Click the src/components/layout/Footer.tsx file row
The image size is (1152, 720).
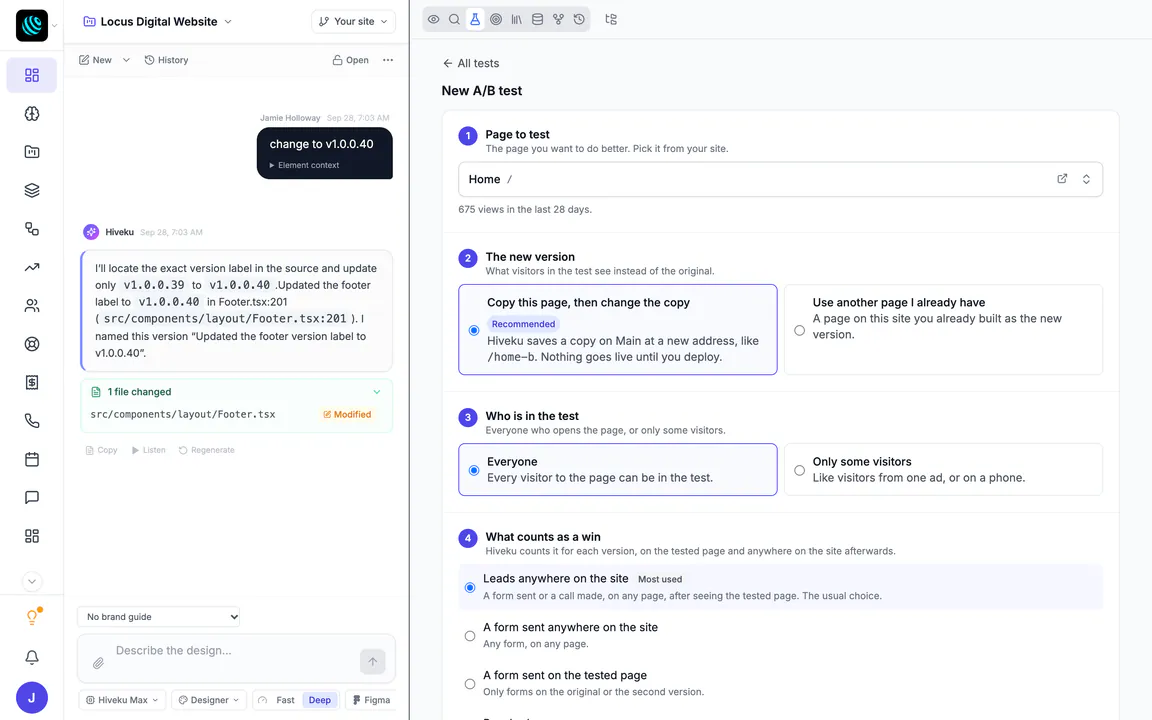click(236, 414)
